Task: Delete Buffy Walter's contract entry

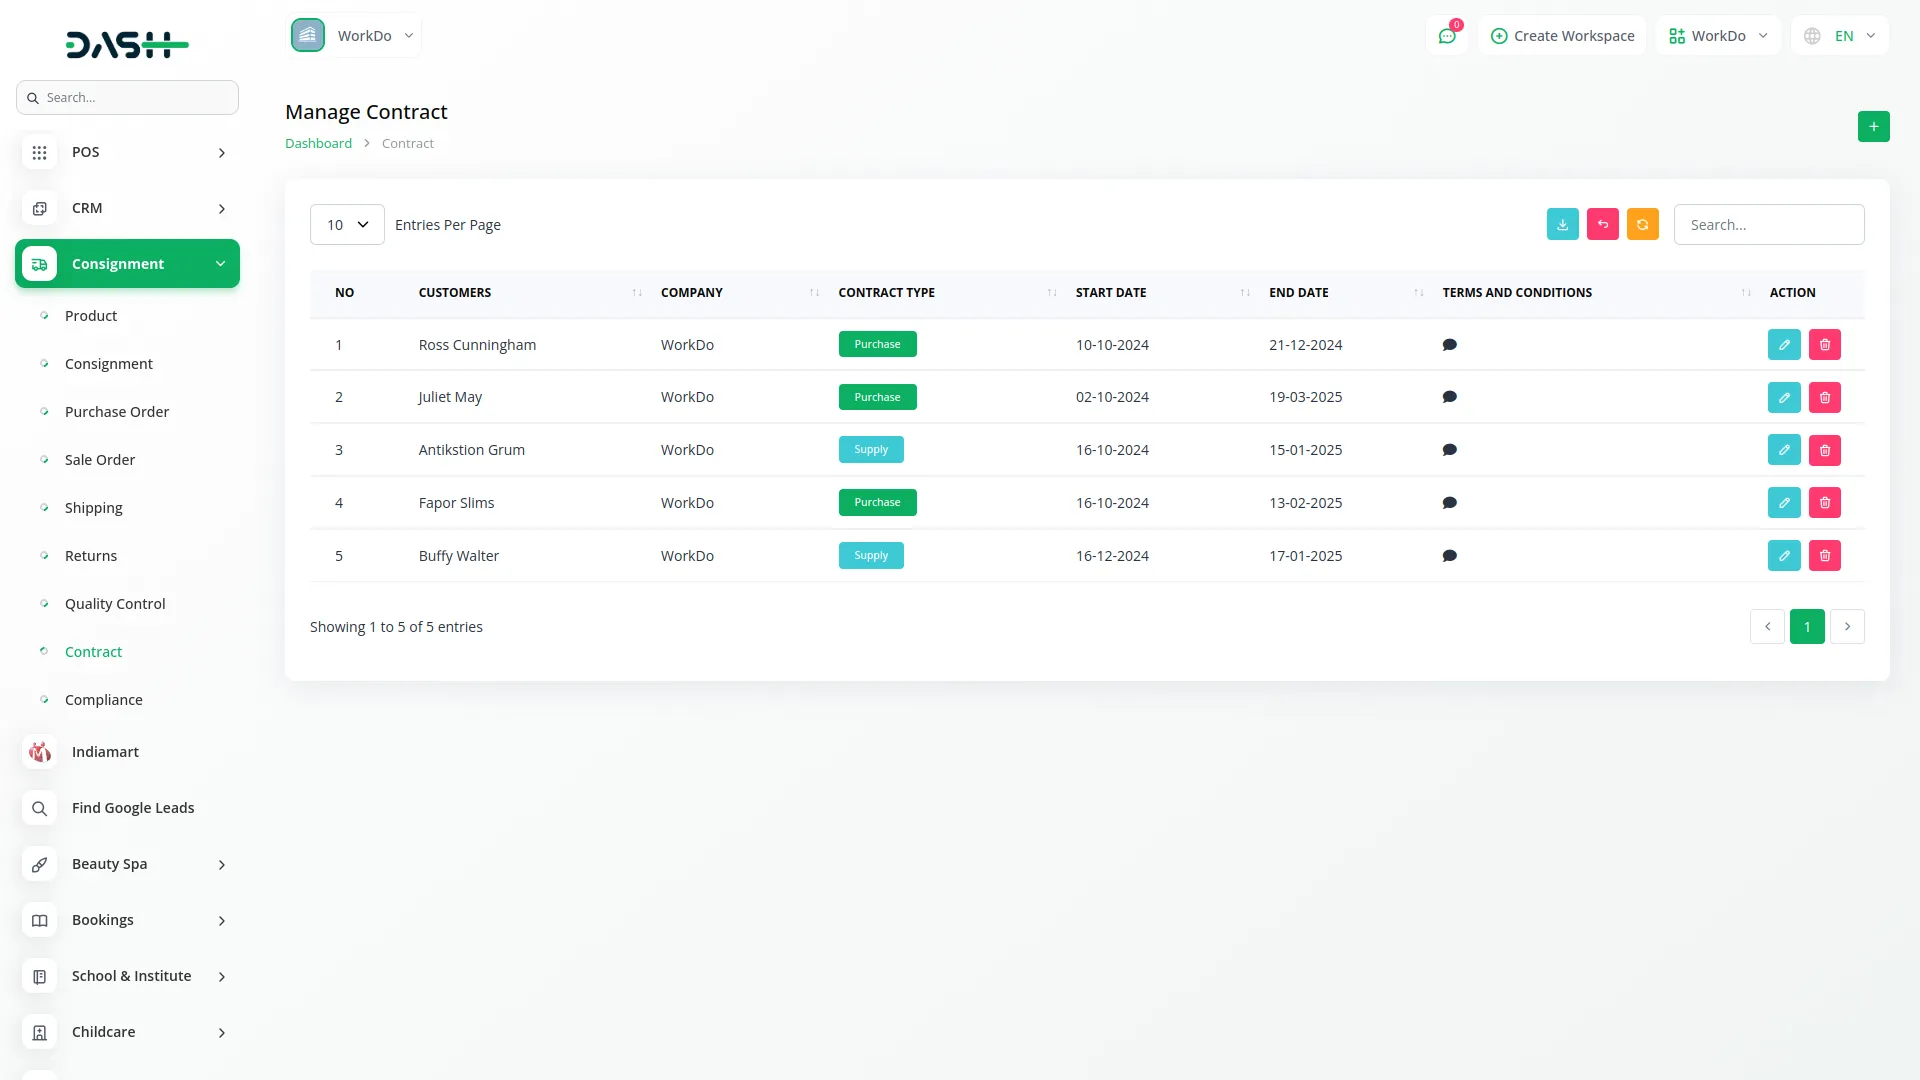Action: coord(1824,556)
